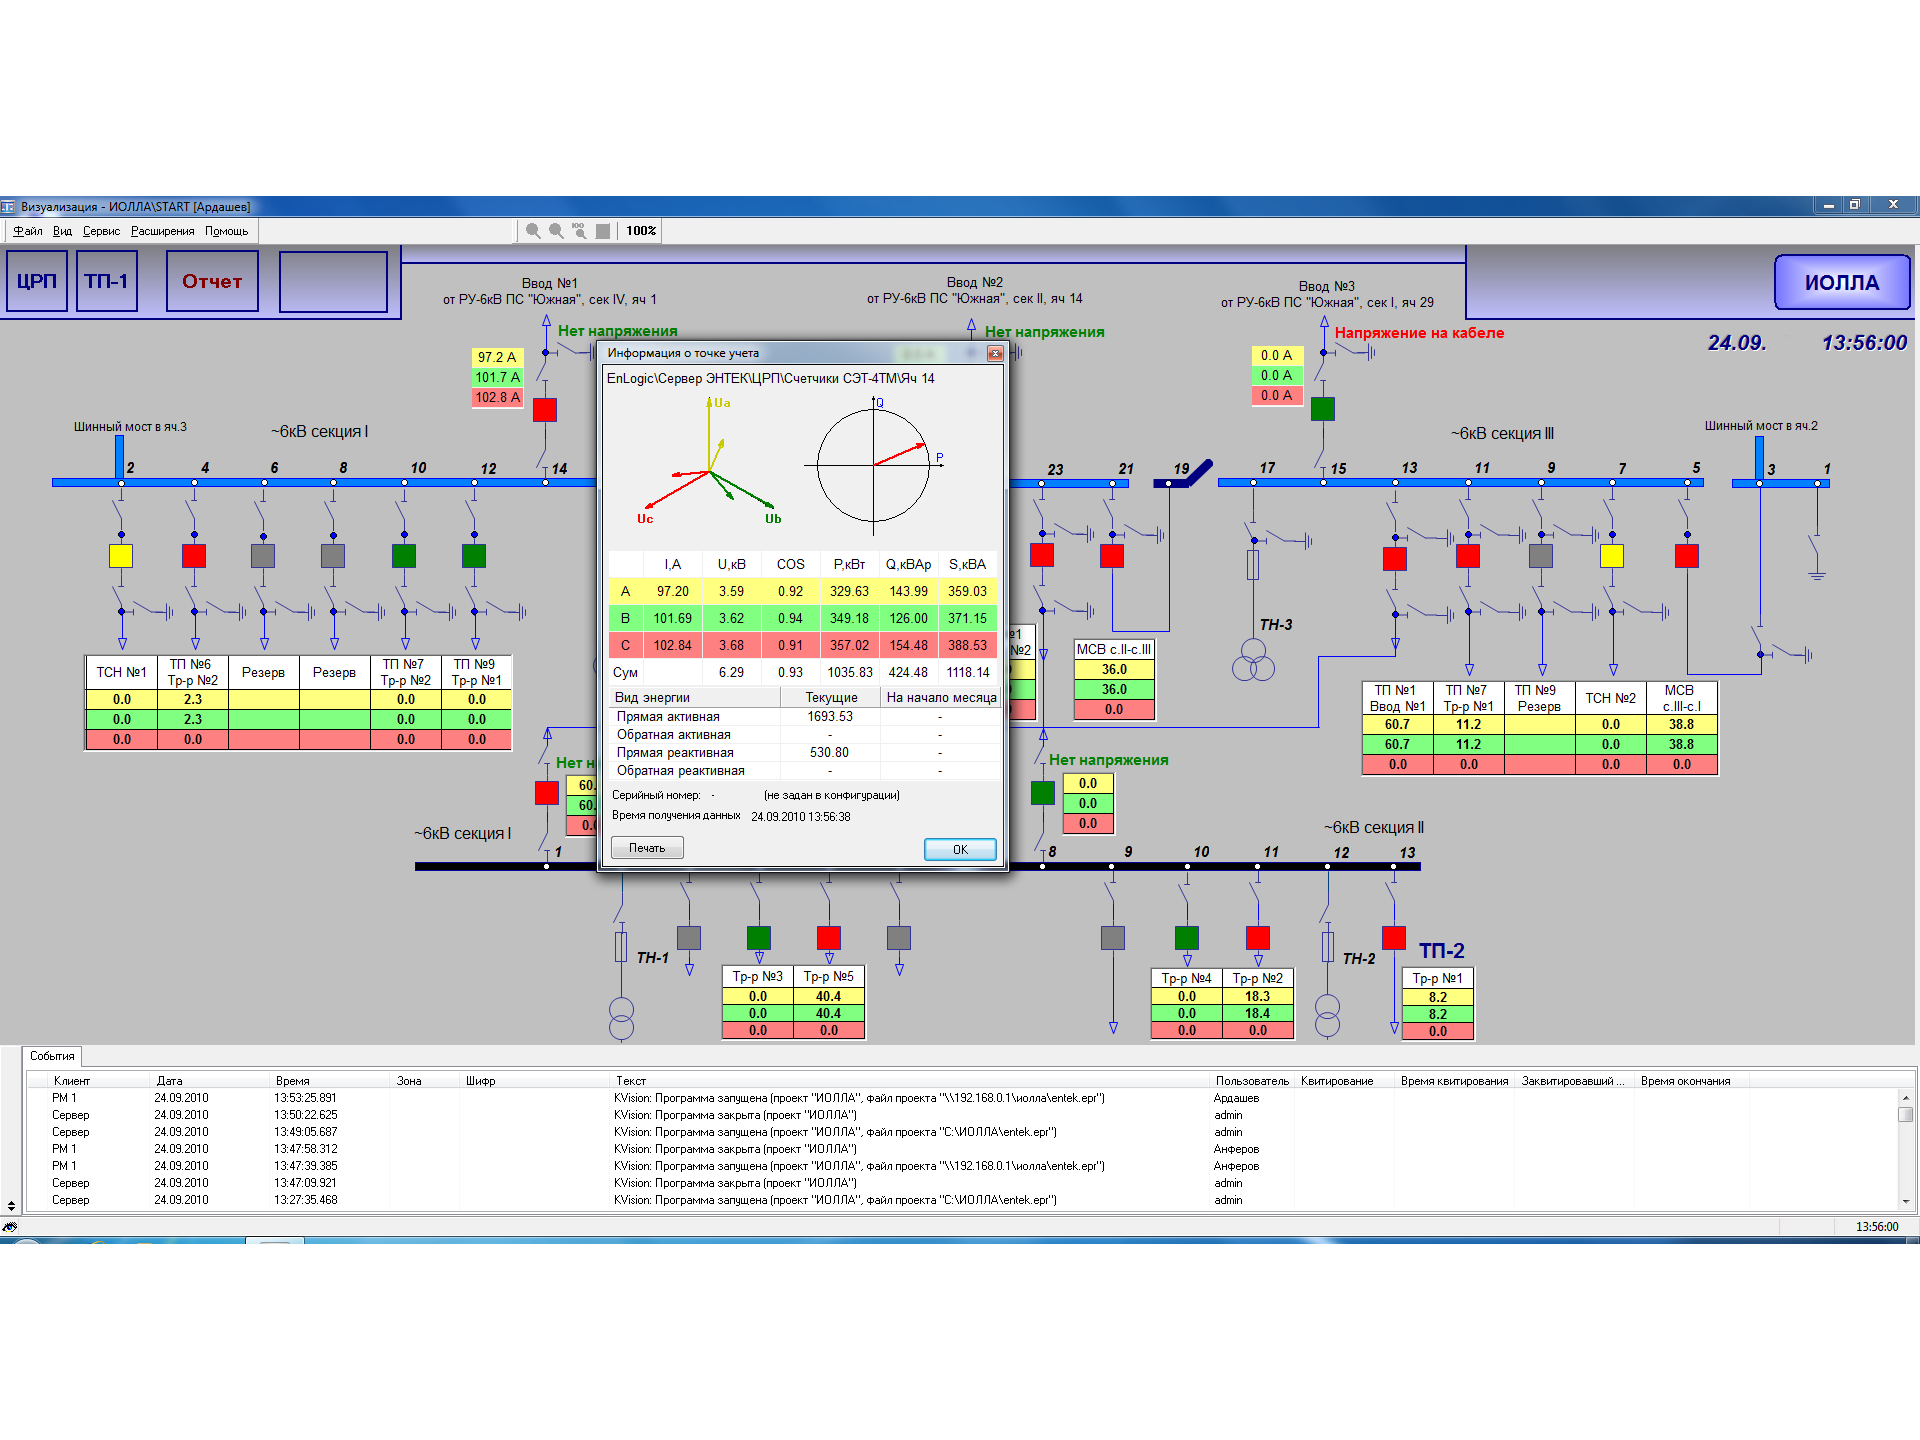The height and width of the screenshot is (1440, 1920).
Task: Select the green breaker on Ввод №3
Action: (1323, 408)
